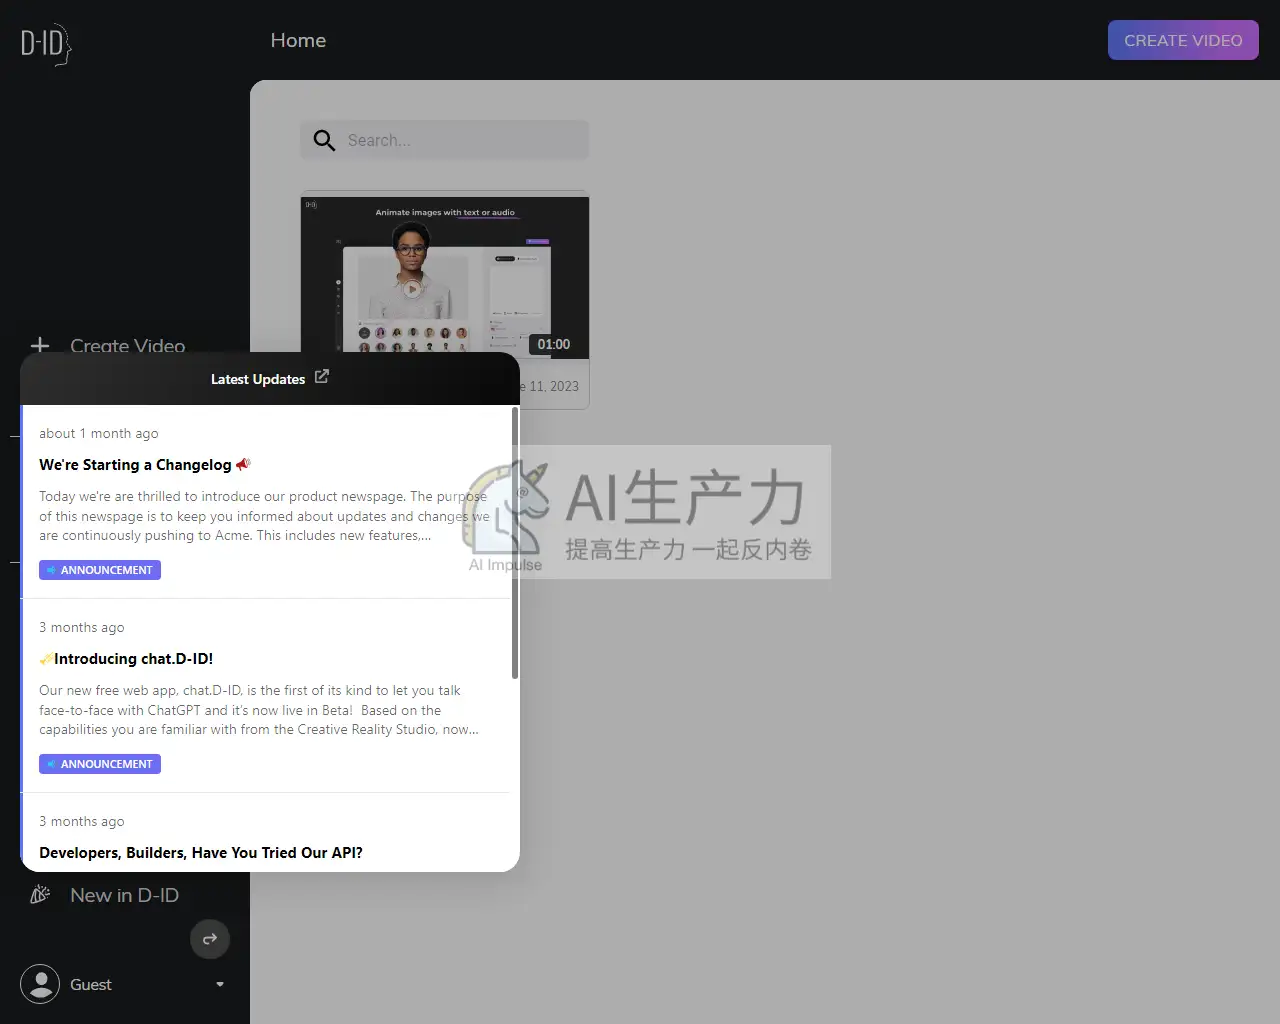Click the plus icon beside Create Video

tap(40, 346)
